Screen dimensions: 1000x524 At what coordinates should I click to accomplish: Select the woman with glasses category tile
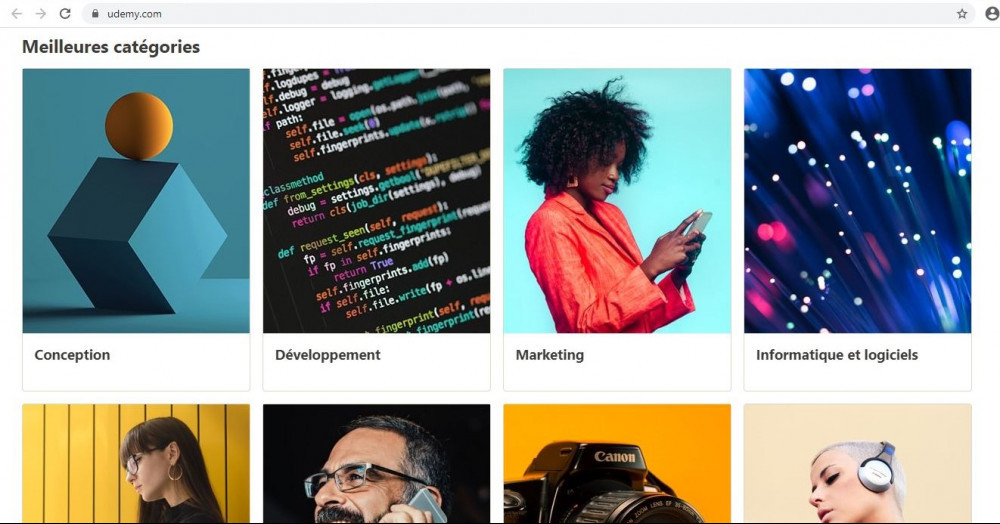click(136, 463)
